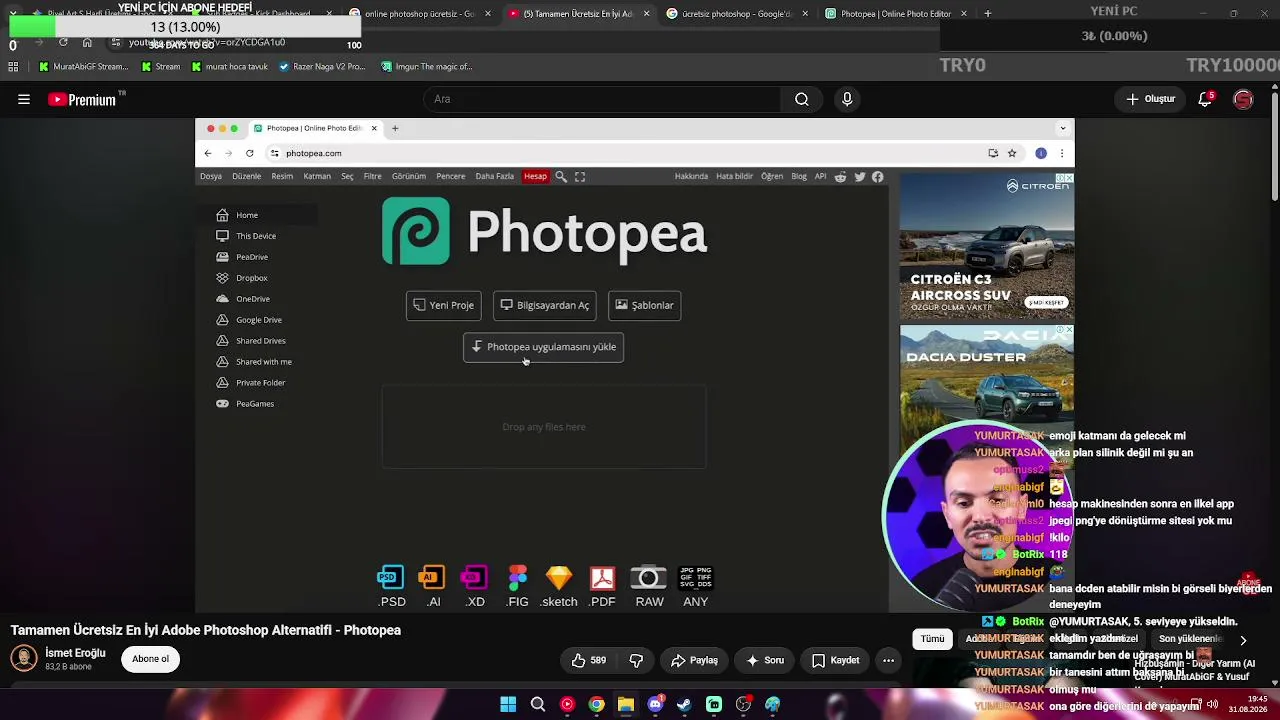Open the Dosya menu in Photopea

(211, 177)
